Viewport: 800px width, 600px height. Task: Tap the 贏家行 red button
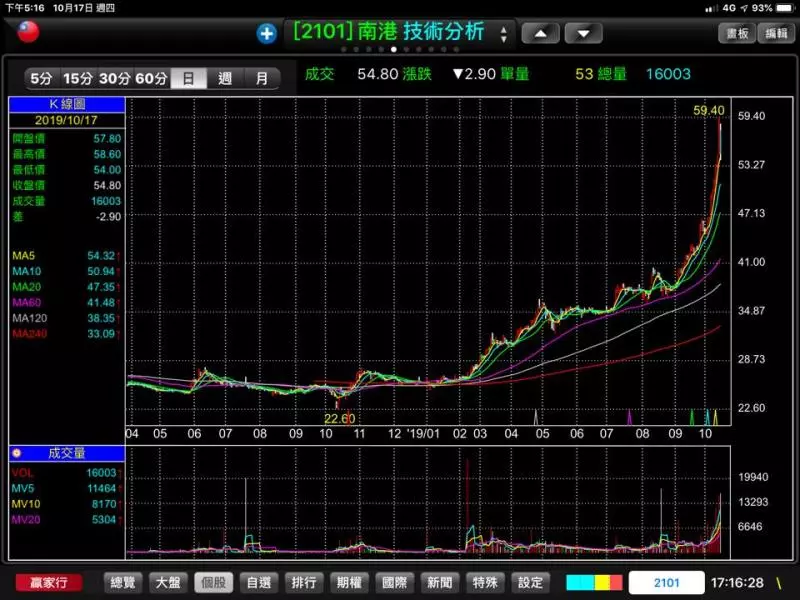pyautogui.click(x=49, y=582)
